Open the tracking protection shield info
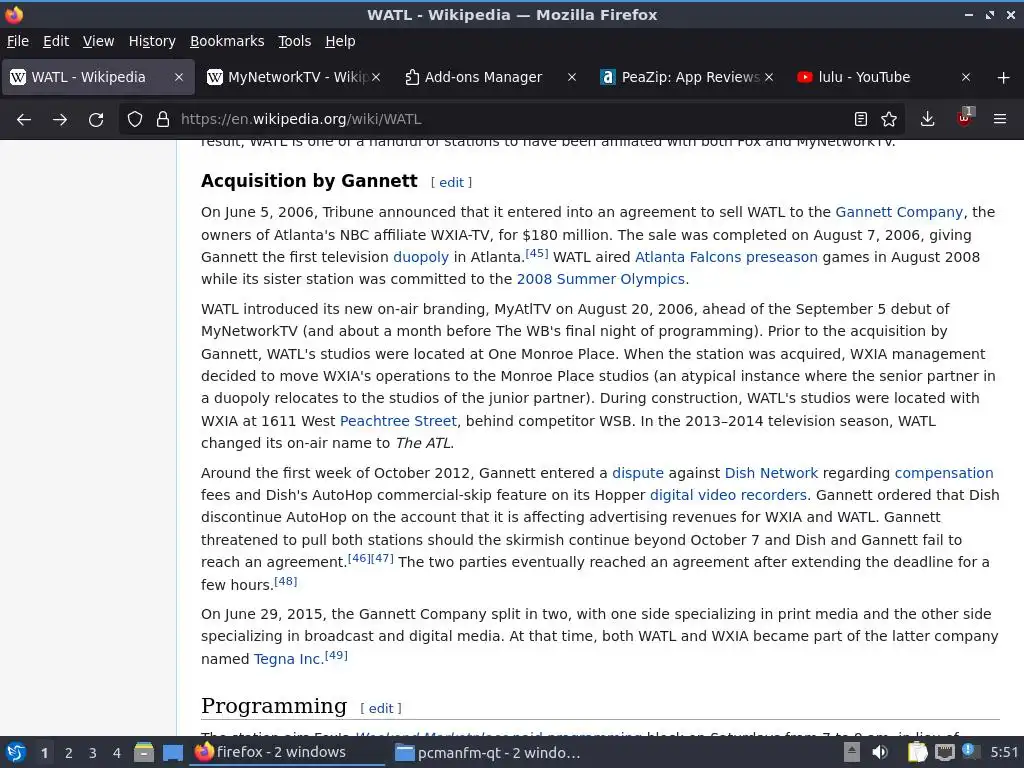Screen dimensions: 1024x768 tap(135, 120)
